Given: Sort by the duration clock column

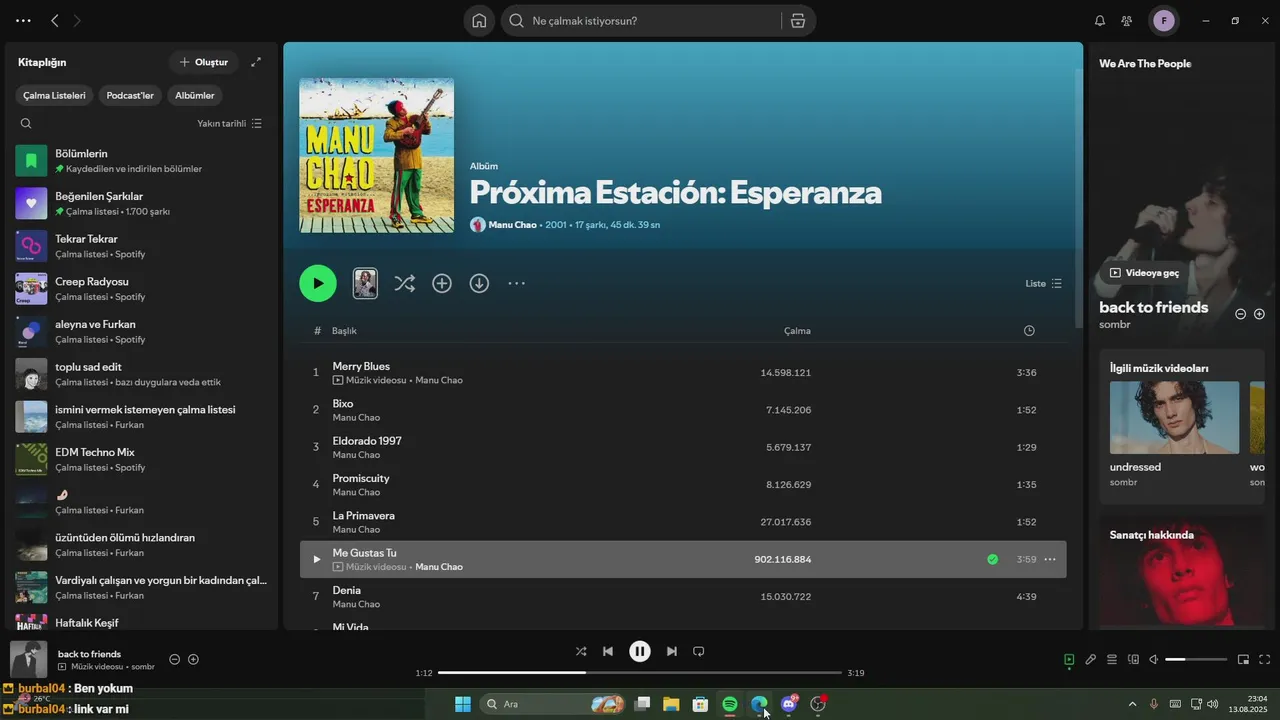Looking at the screenshot, I should (x=1029, y=331).
